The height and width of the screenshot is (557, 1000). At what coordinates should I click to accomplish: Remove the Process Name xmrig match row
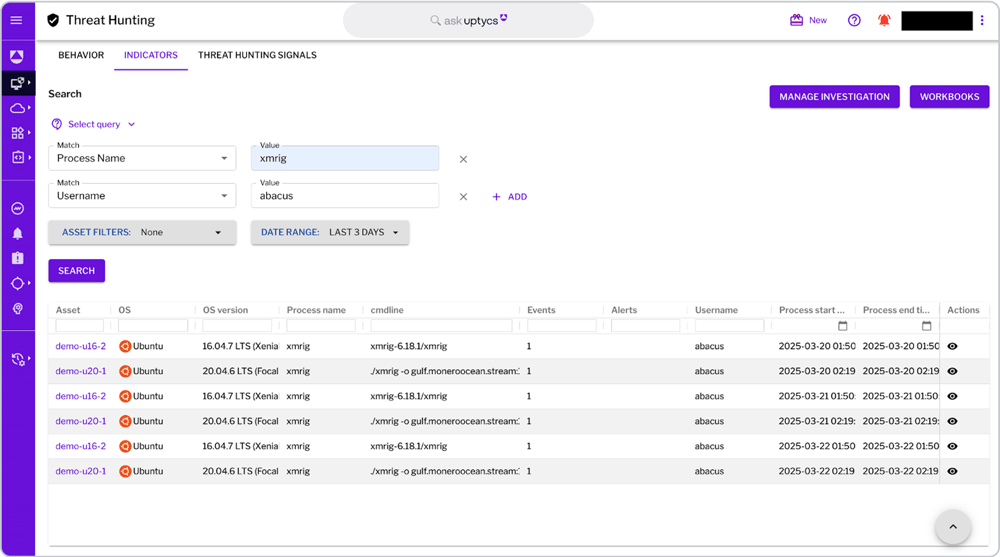(464, 160)
